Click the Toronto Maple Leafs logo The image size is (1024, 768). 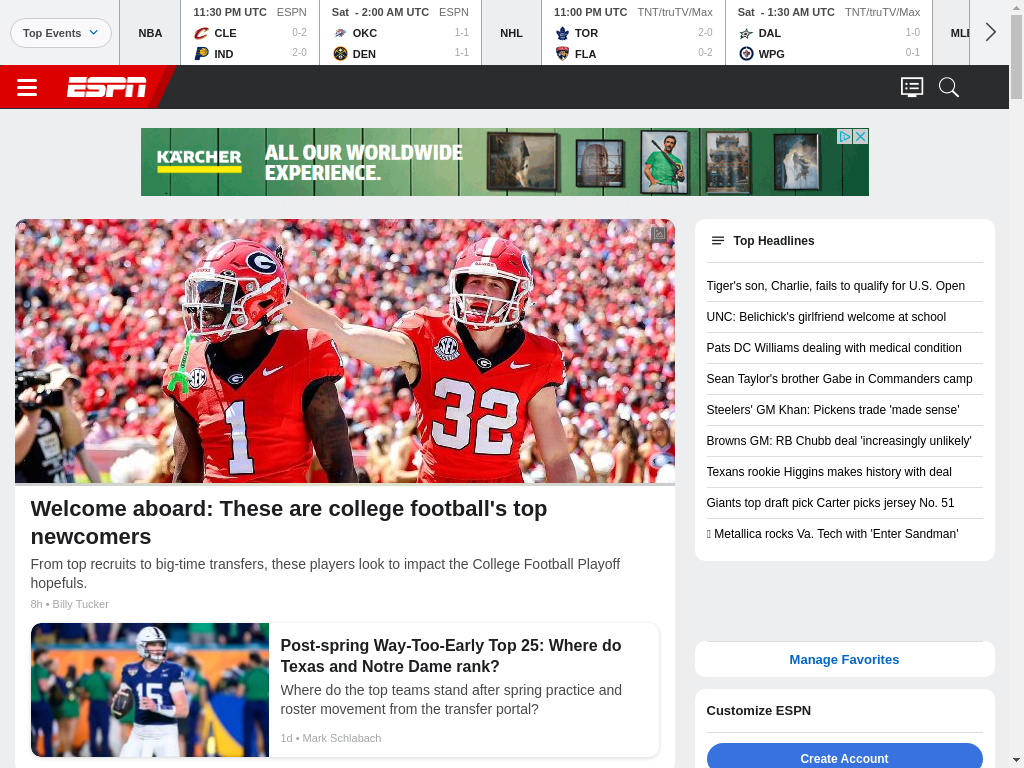(x=562, y=33)
